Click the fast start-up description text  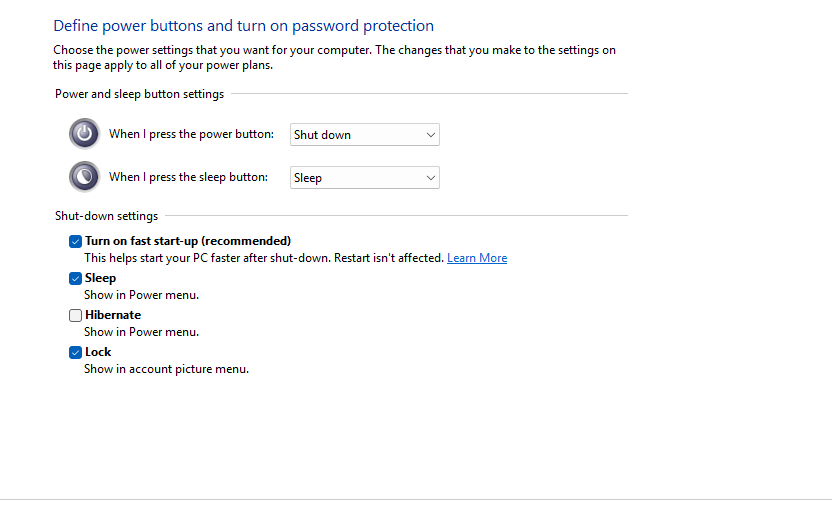[263, 258]
